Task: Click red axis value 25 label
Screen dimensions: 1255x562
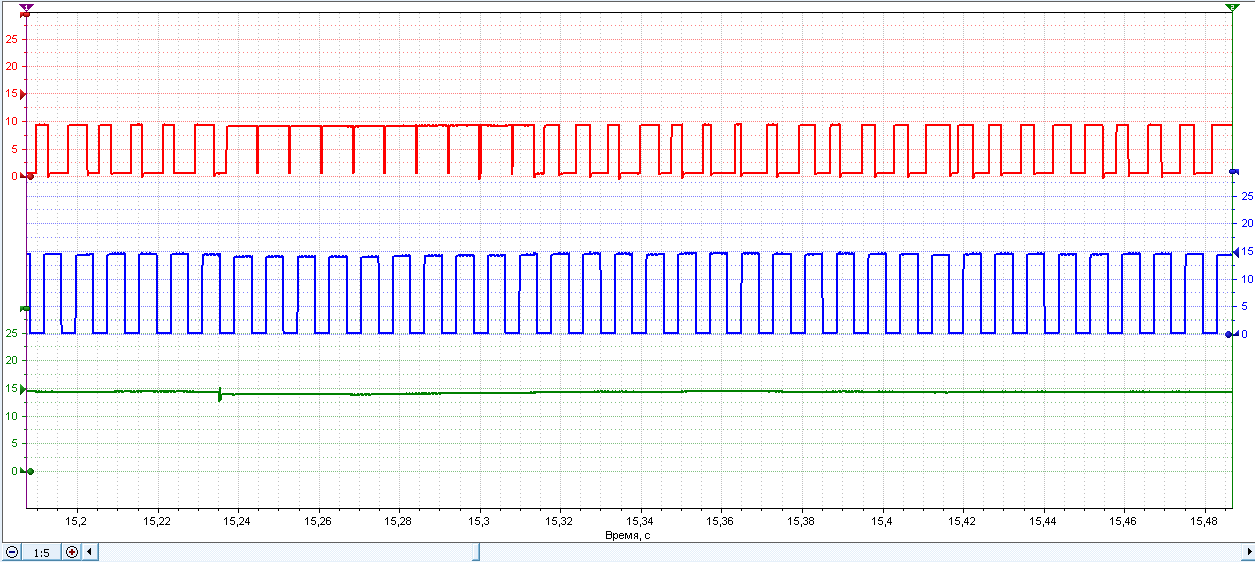Action: [x=12, y=39]
